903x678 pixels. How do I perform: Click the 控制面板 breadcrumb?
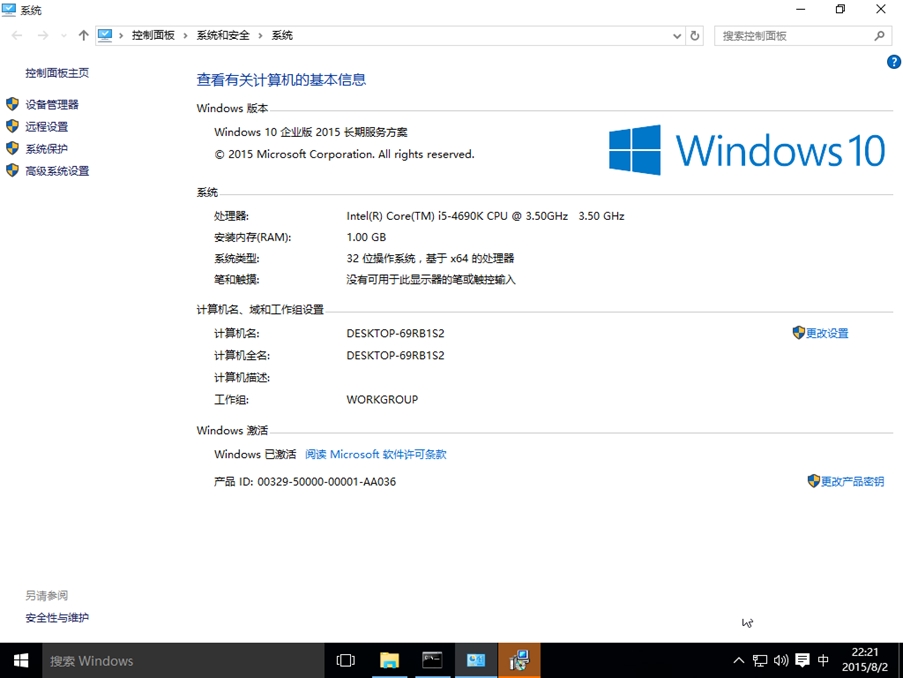pyautogui.click(x=153, y=36)
